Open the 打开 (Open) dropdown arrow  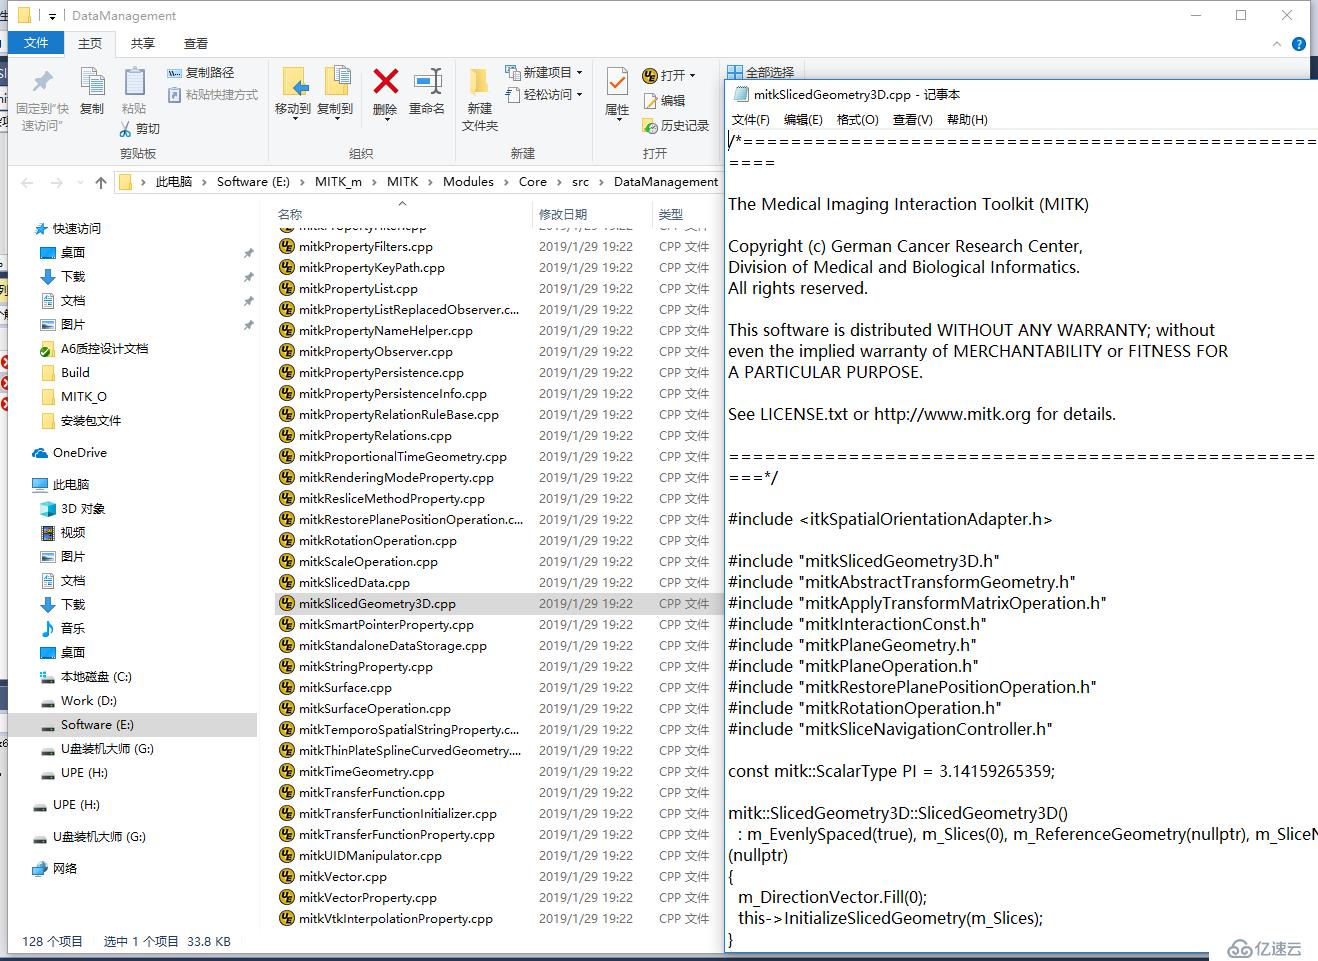tap(692, 76)
